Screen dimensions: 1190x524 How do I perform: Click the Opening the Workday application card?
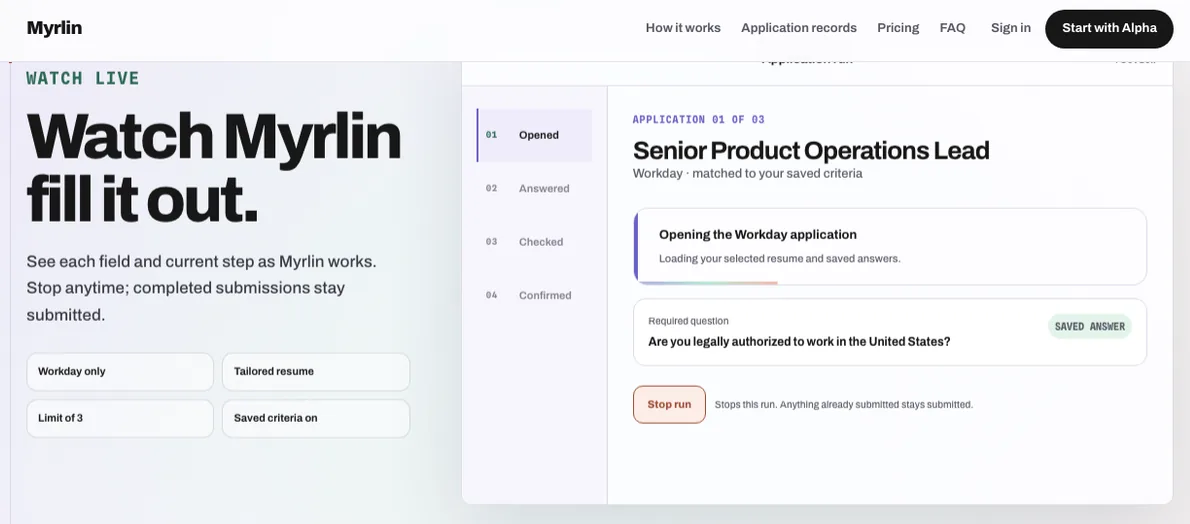pyautogui.click(x=889, y=246)
